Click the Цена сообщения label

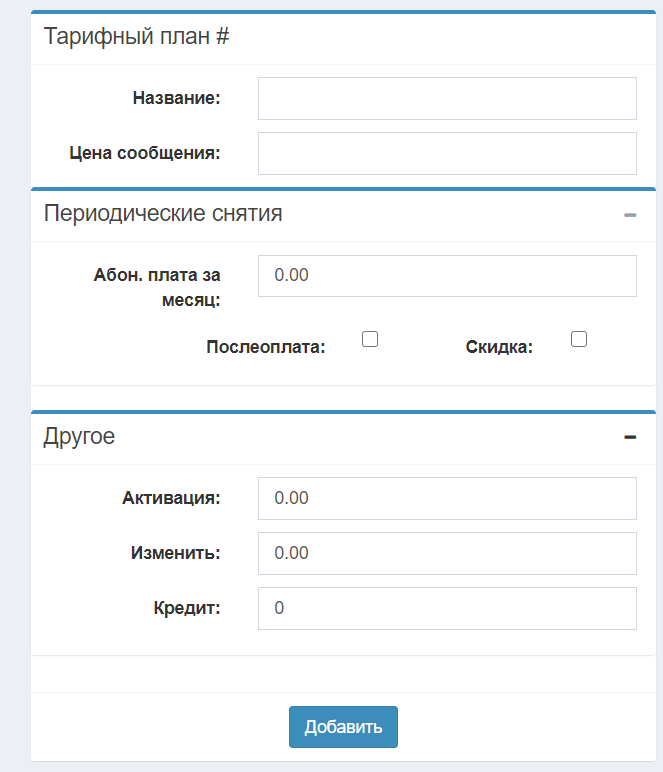[x=144, y=153]
